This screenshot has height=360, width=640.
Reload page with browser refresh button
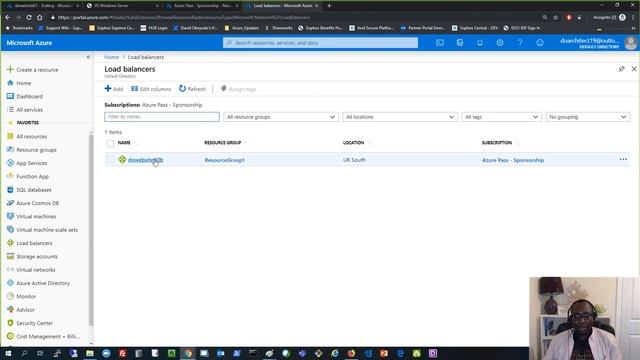pyautogui.click(x=29, y=18)
